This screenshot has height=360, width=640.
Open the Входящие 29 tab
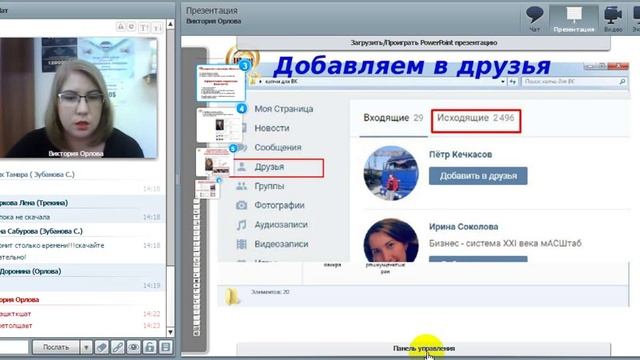pos(393,118)
